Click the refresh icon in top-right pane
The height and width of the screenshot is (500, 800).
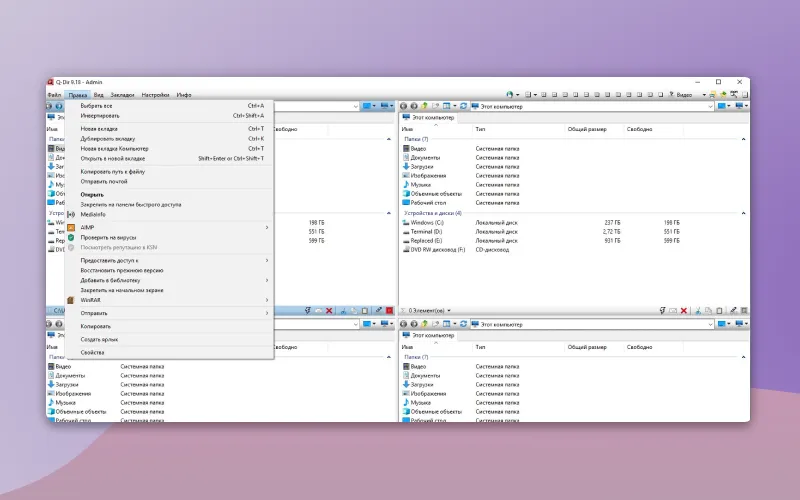463,106
